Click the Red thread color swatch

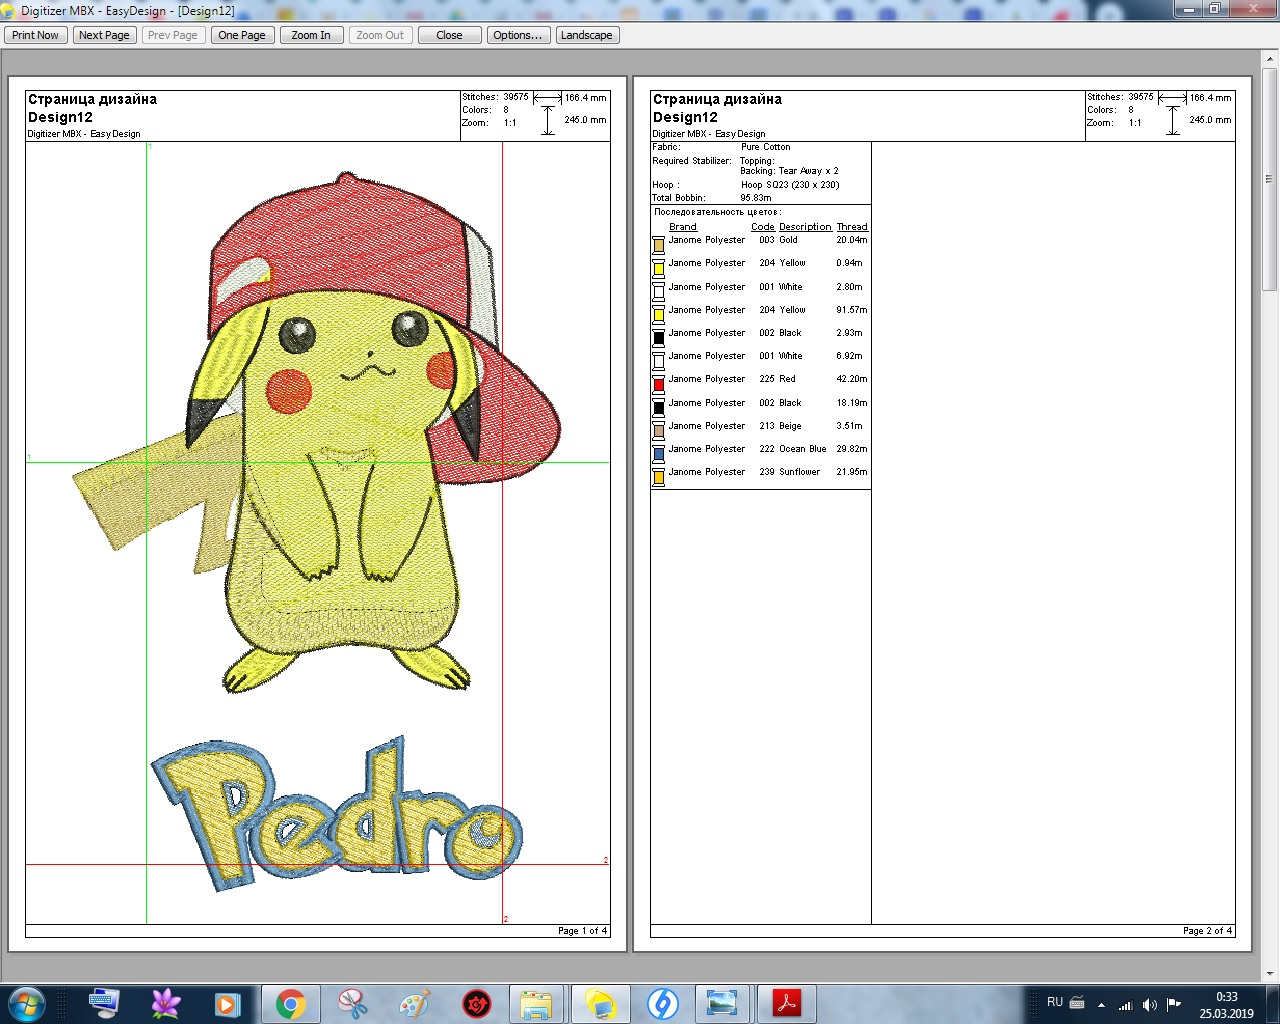(658, 384)
